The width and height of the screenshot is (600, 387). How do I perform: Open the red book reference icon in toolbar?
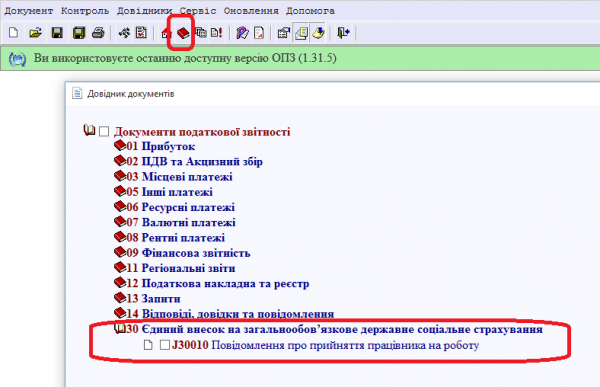point(183,33)
